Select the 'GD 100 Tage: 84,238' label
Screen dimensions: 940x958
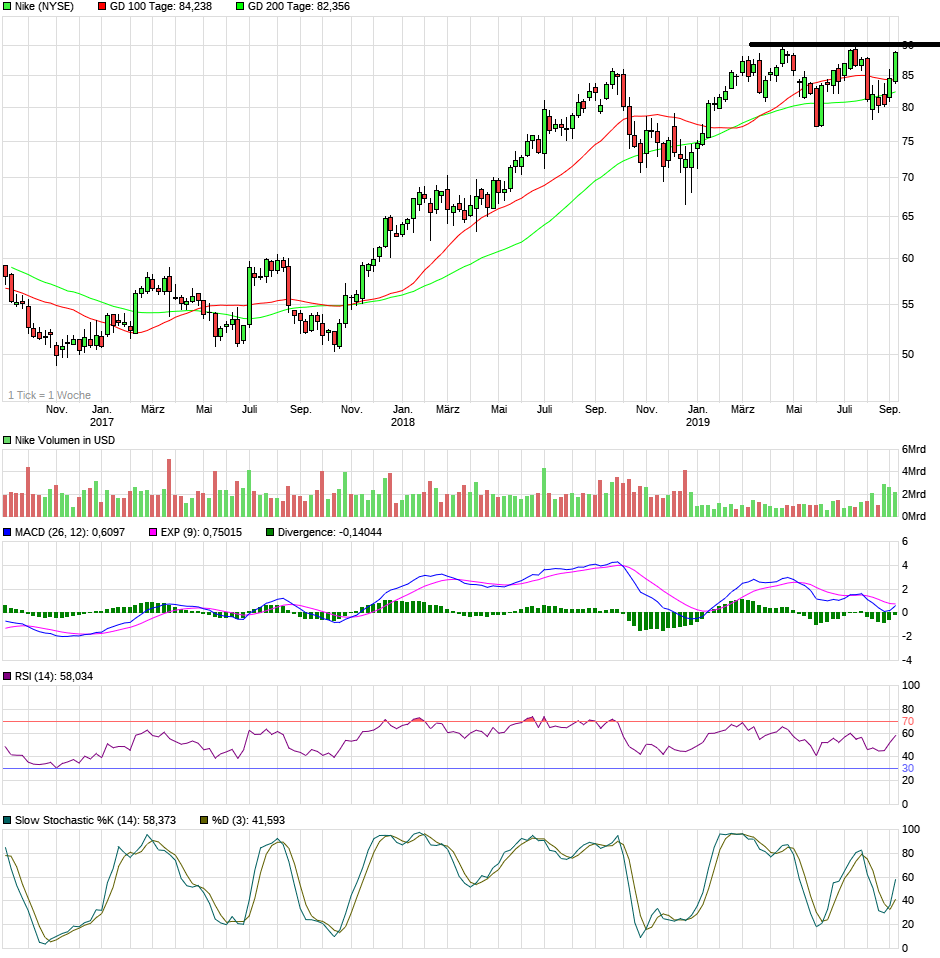(161, 7)
